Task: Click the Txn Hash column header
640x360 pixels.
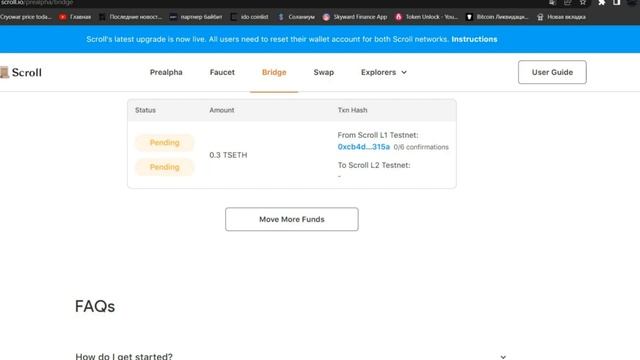Action: pos(352,110)
